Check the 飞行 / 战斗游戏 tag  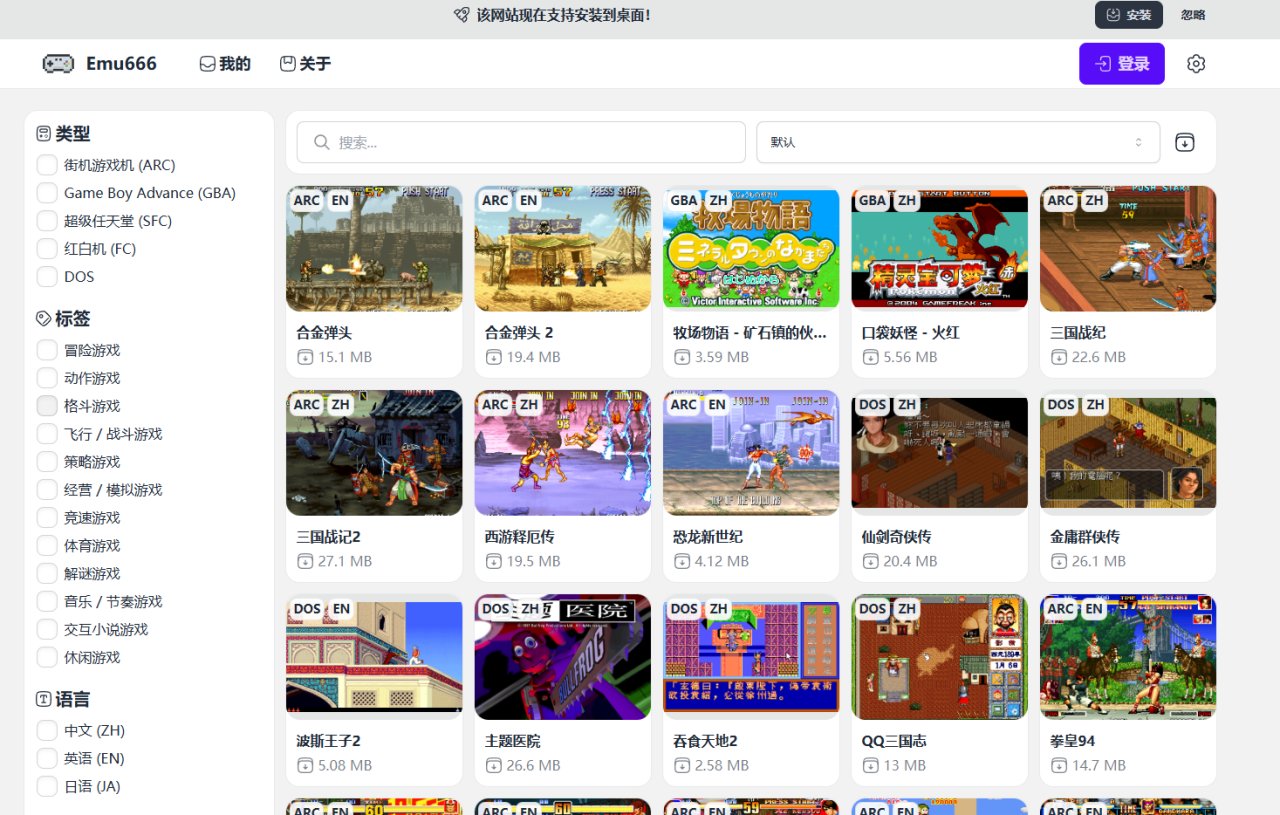pyautogui.click(x=46, y=434)
